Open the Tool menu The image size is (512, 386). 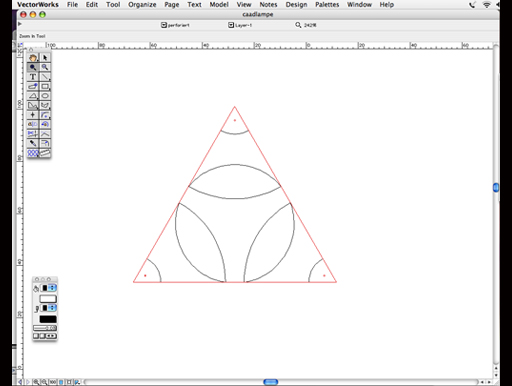(x=113, y=5)
